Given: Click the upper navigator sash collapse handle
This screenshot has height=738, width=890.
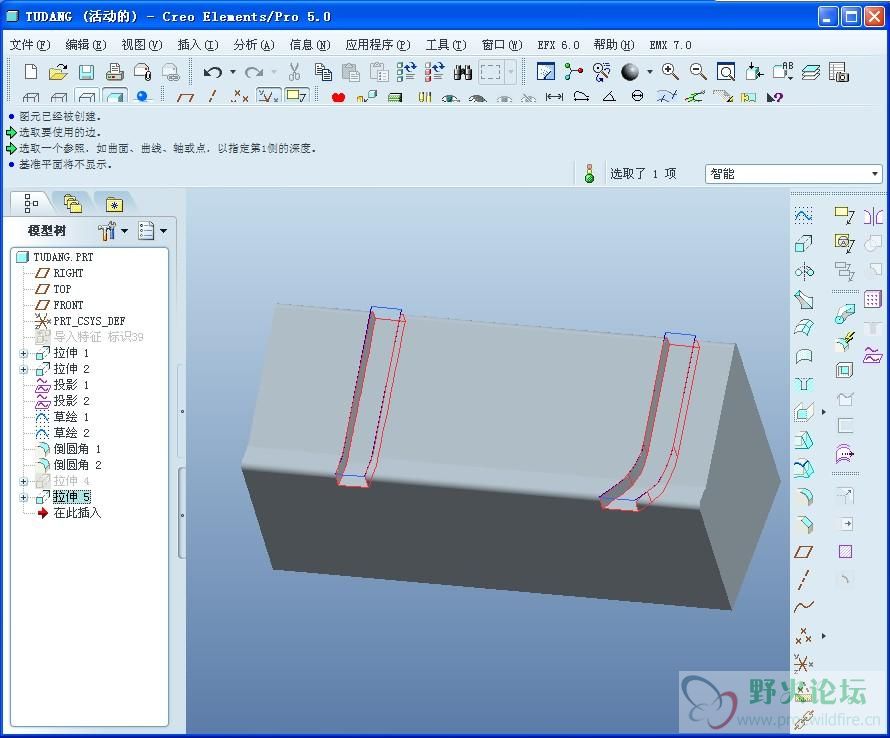Looking at the screenshot, I should [x=182, y=410].
